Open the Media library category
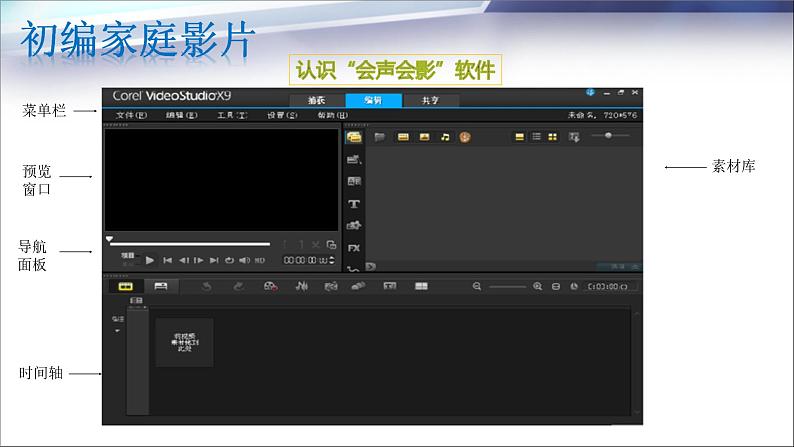 (x=354, y=137)
